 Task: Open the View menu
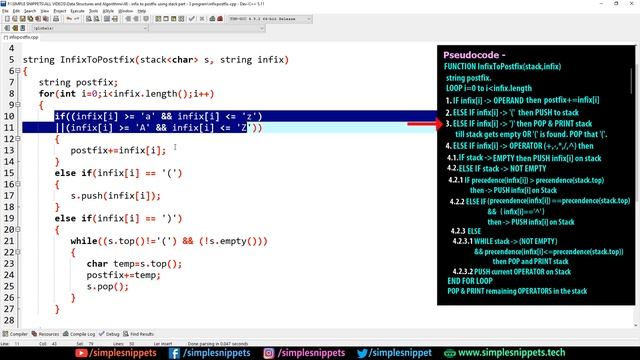tap(45, 11)
